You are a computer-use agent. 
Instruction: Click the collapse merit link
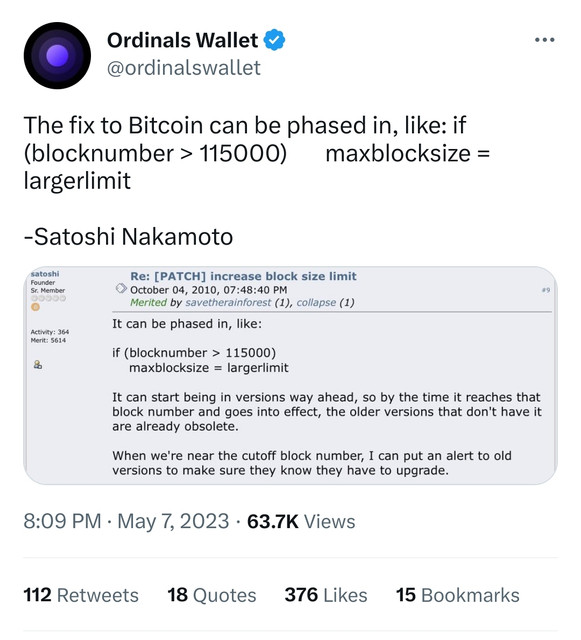coord(316,302)
